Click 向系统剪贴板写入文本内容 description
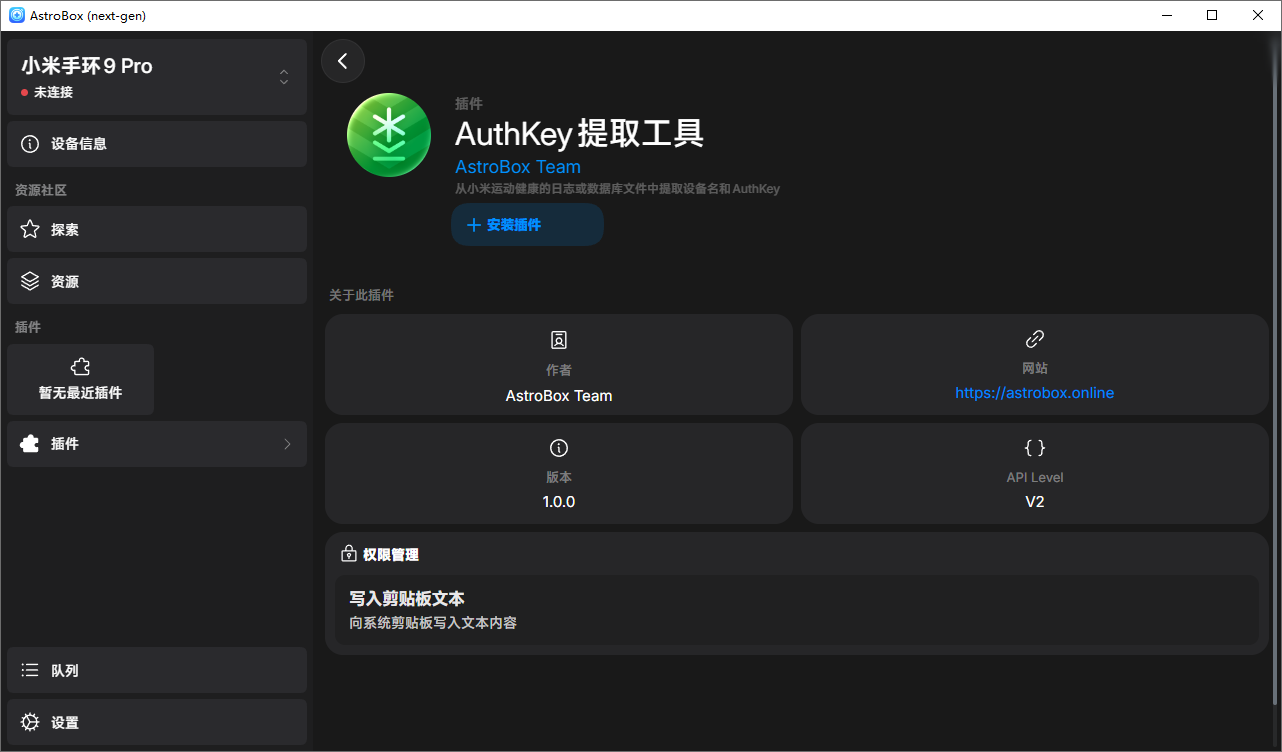 tap(433, 623)
